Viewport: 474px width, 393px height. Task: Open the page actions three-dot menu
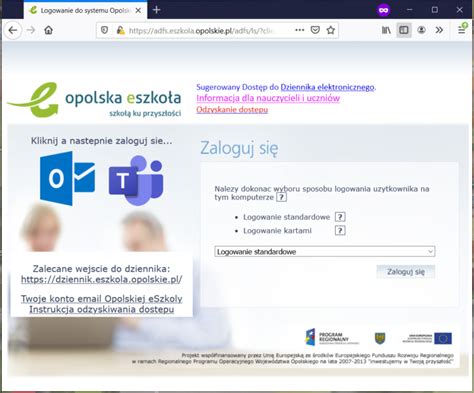300,30
